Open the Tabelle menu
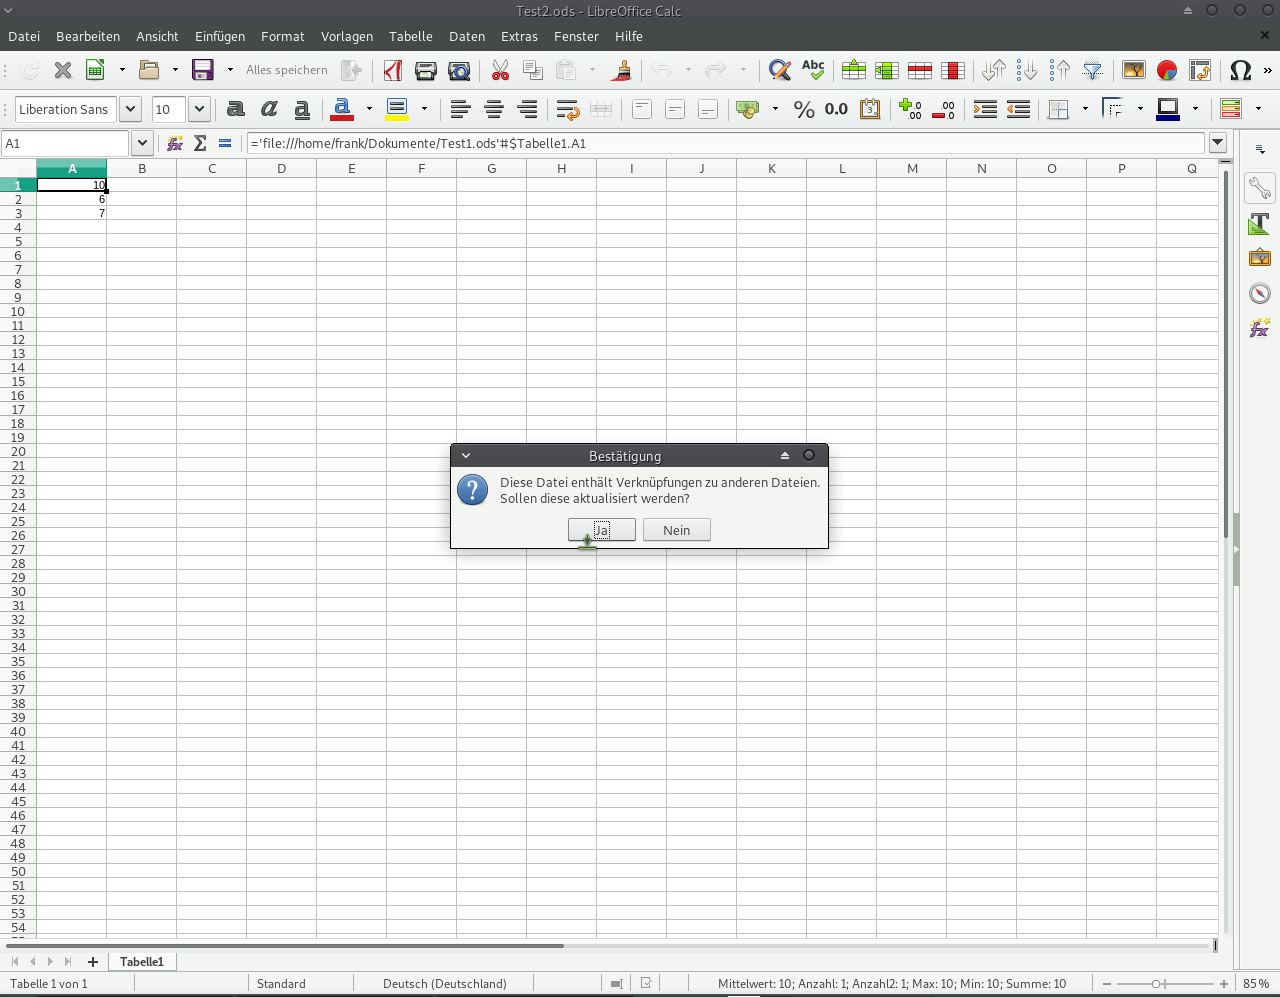This screenshot has height=997, width=1280. [410, 36]
